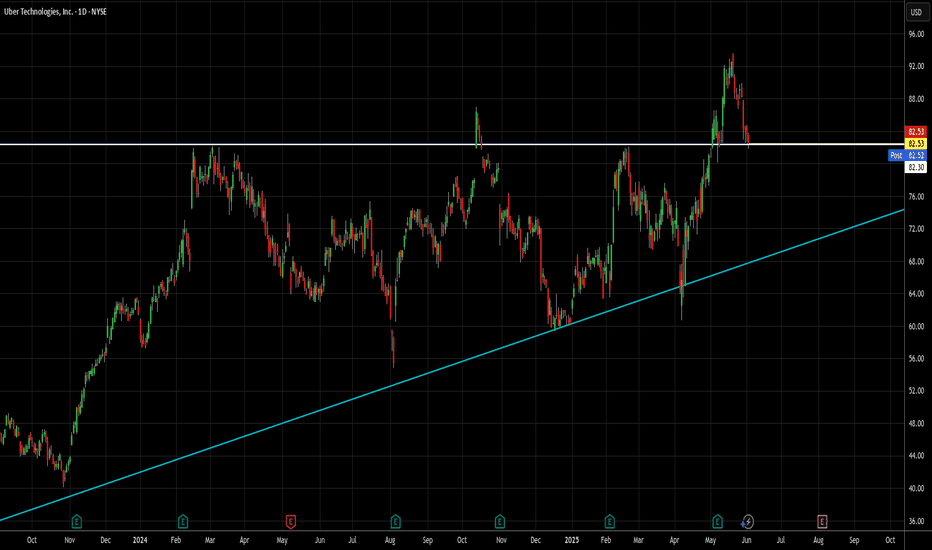Open the upcoming August 2025 earnings marker
Image resolution: width=932 pixels, height=550 pixels.
pos(822,522)
